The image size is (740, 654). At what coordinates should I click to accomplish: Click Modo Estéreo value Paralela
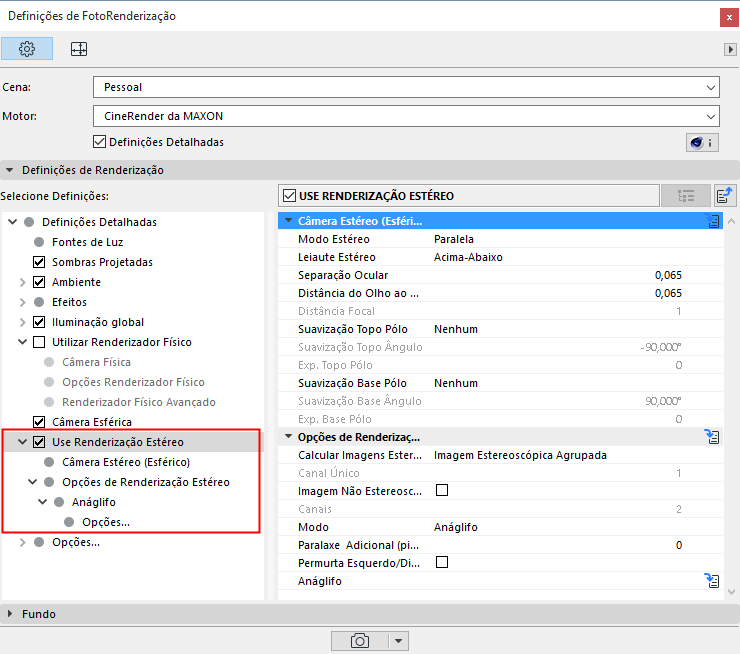[454, 239]
